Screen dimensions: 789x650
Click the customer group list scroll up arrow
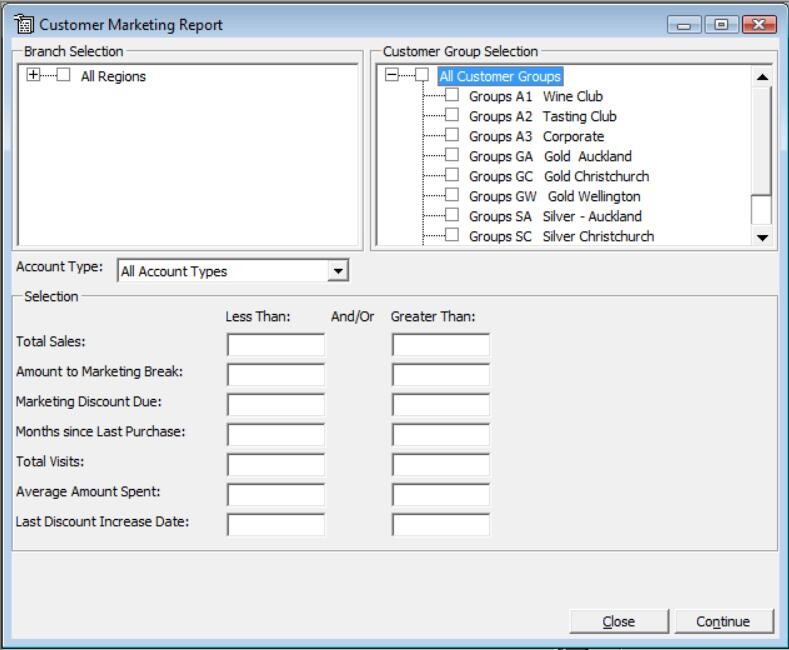coord(762,77)
